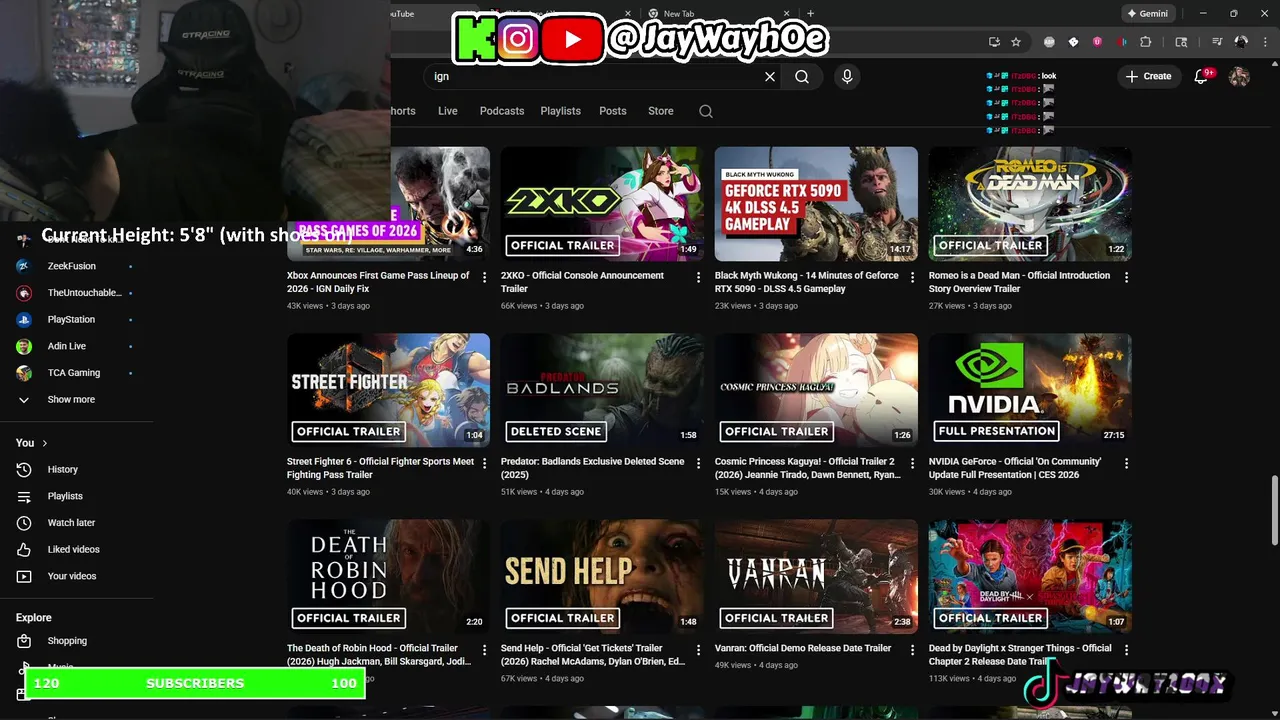1280x720 pixels.
Task: Play NVIDIA Full Presentation thumbnail
Action: coord(1030,390)
